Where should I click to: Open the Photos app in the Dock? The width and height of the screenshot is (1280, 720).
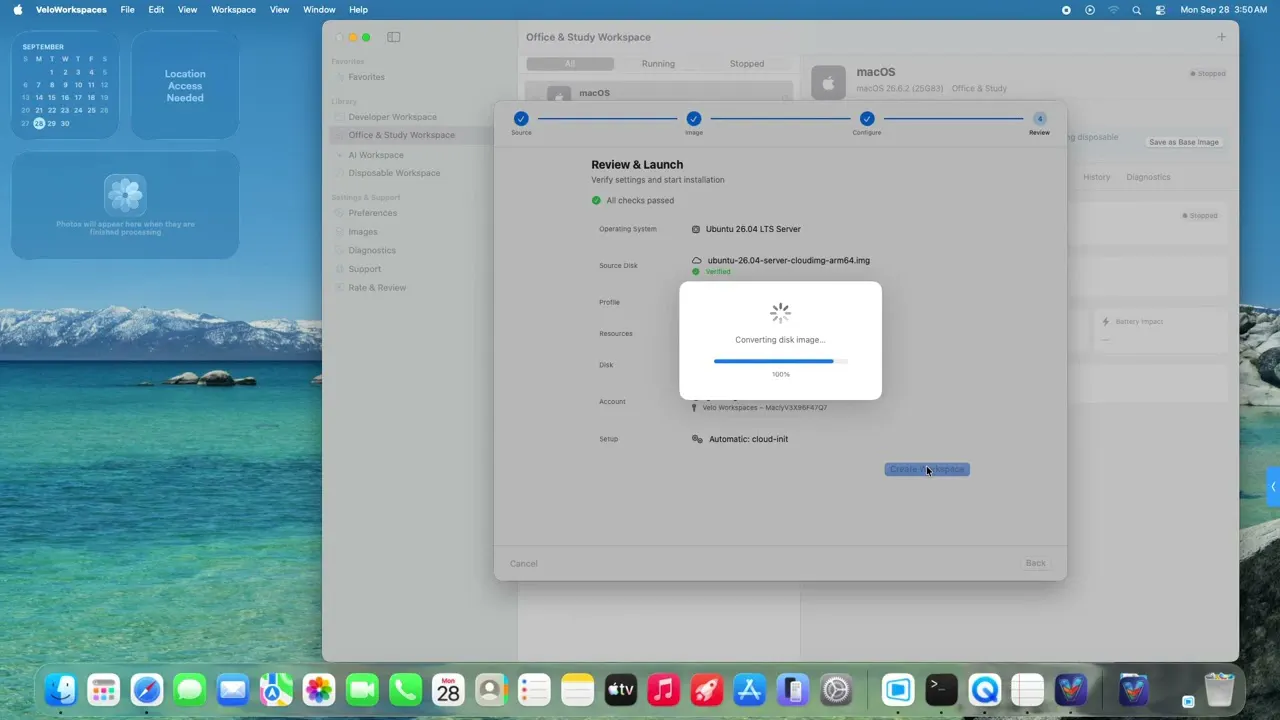(x=319, y=690)
